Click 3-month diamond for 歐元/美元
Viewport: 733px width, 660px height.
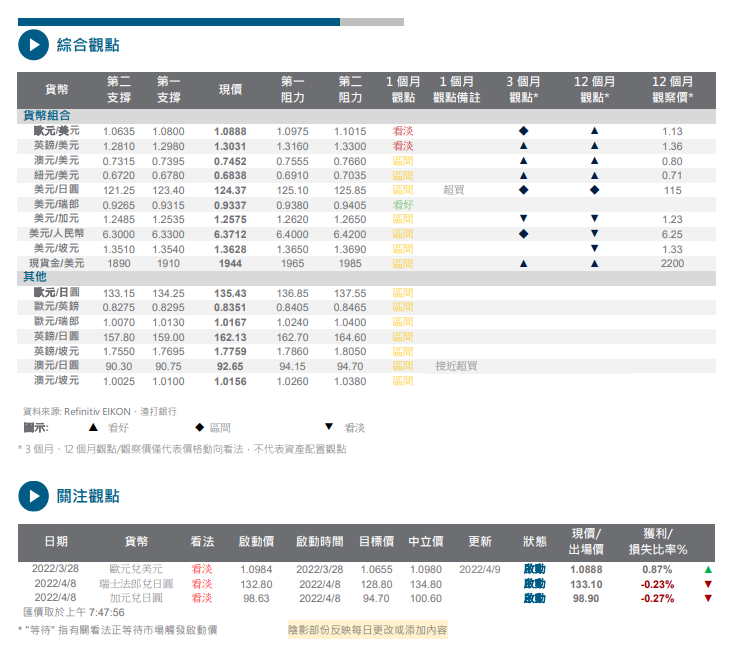tap(523, 131)
